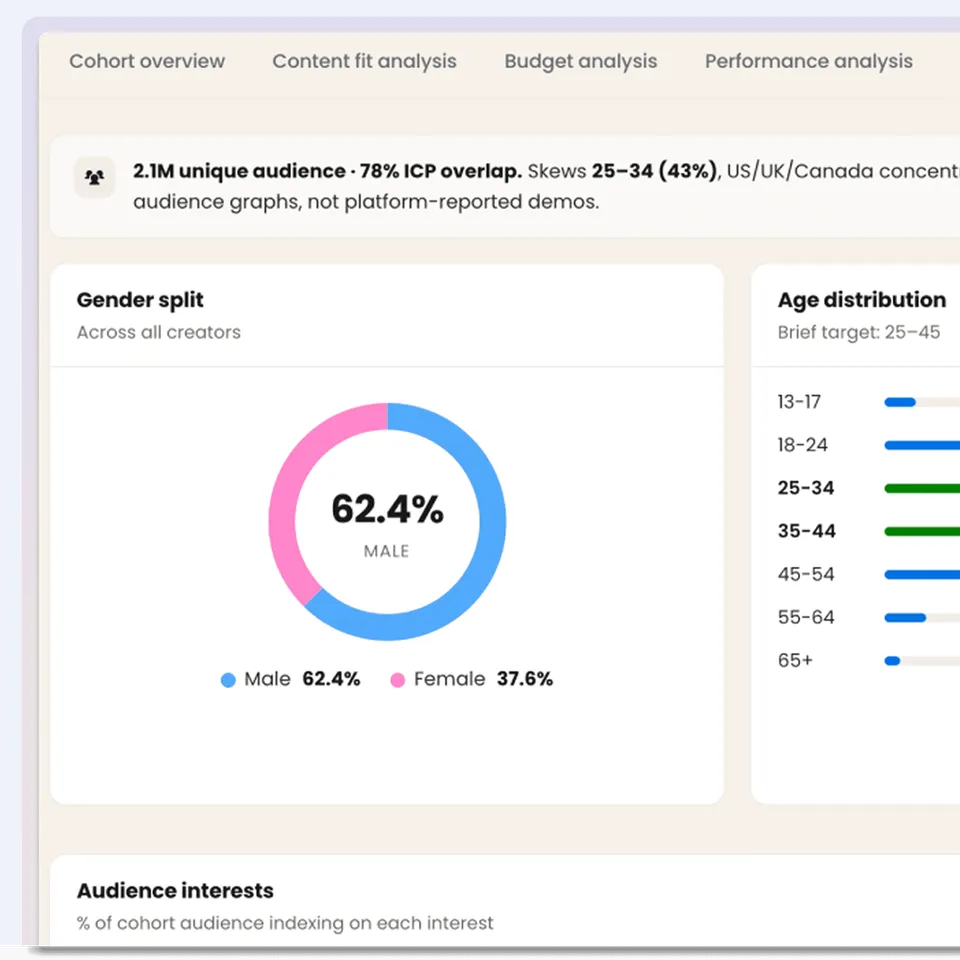Screen dimensions: 960x960
Task: Click the green 25-34 age bar
Action: pos(922,488)
